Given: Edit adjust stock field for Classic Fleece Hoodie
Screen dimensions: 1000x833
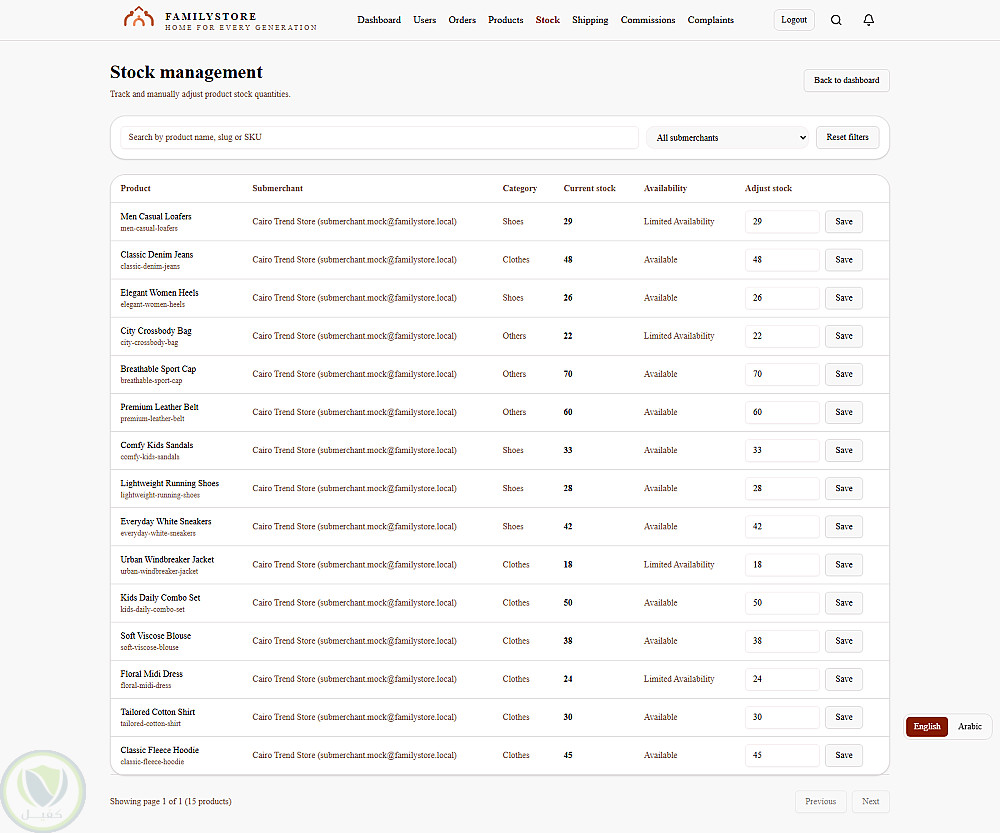Looking at the screenshot, I should point(782,755).
